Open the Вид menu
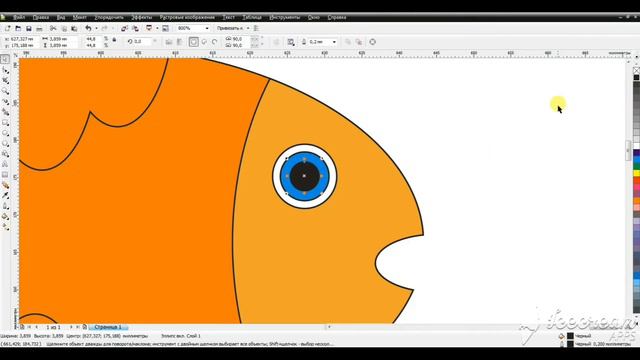 tap(61, 17)
